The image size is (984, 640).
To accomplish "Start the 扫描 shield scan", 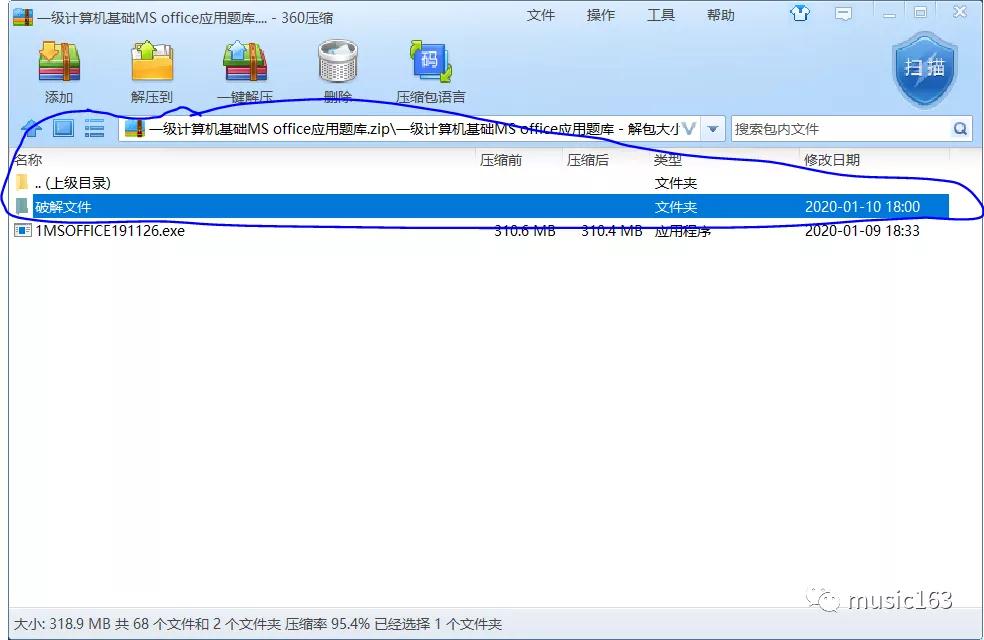I will 924,69.
